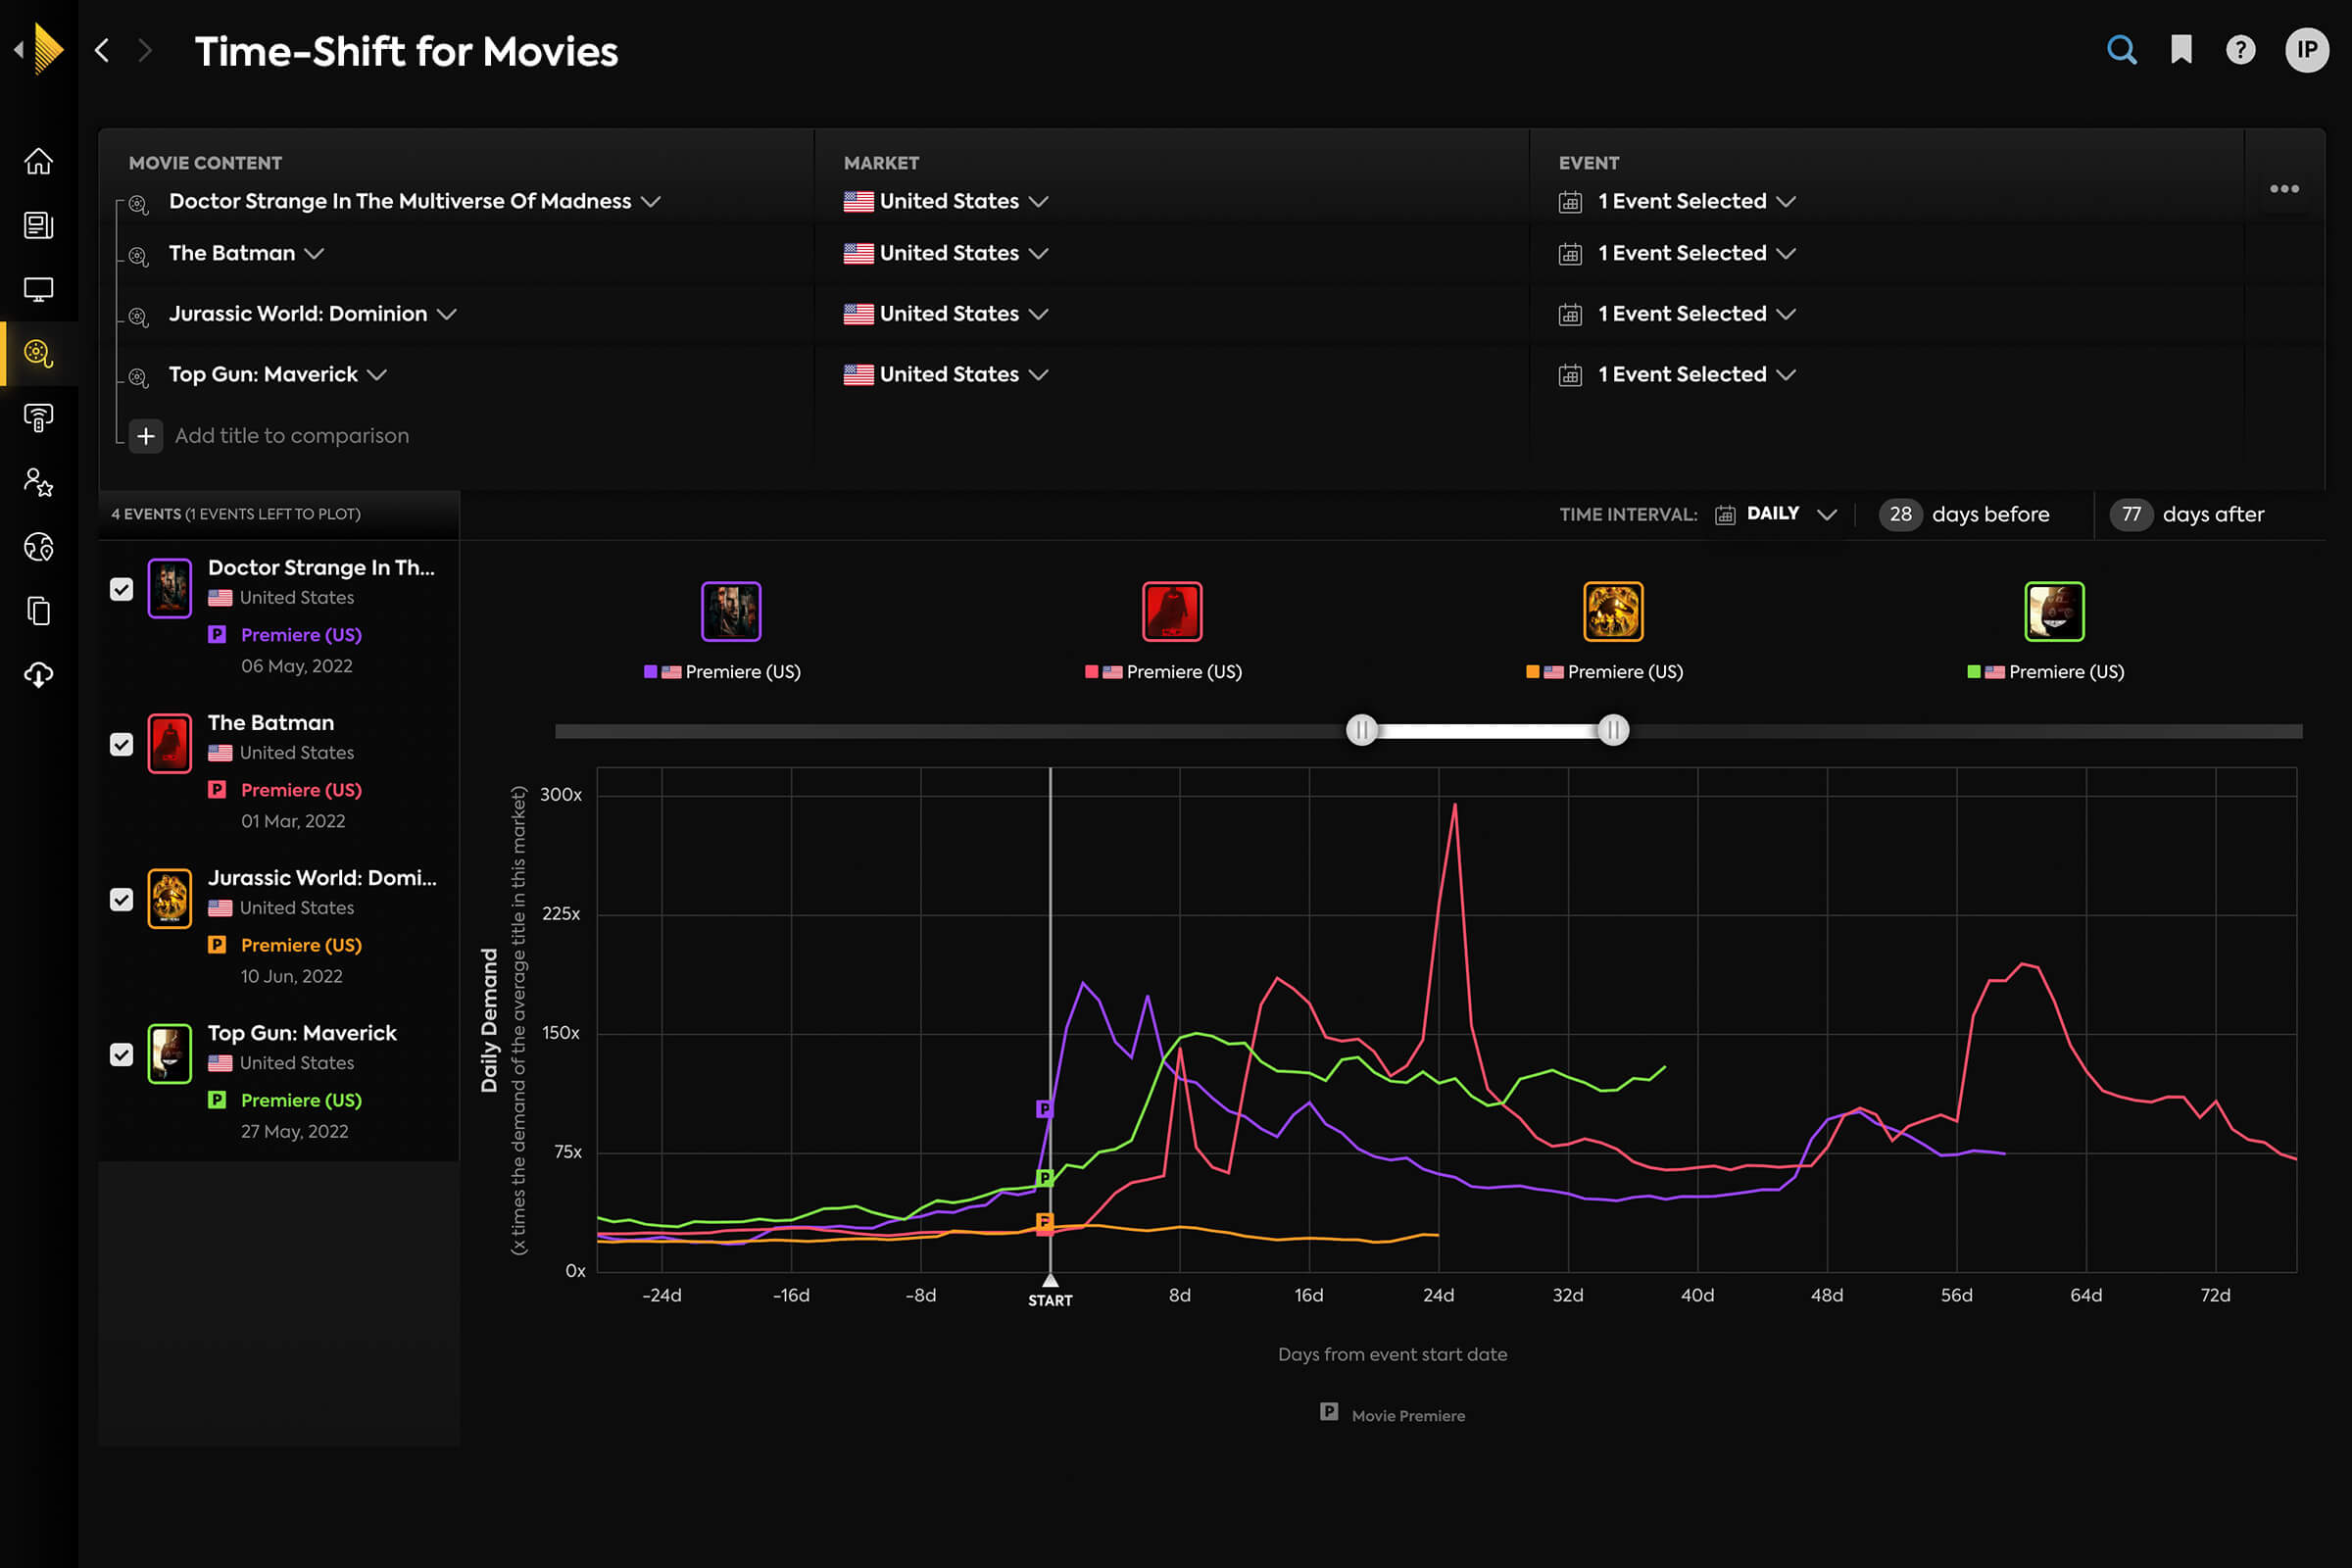Open the IP user profile avatar
The image size is (2352, 1568).
[x=2307, y=50]
